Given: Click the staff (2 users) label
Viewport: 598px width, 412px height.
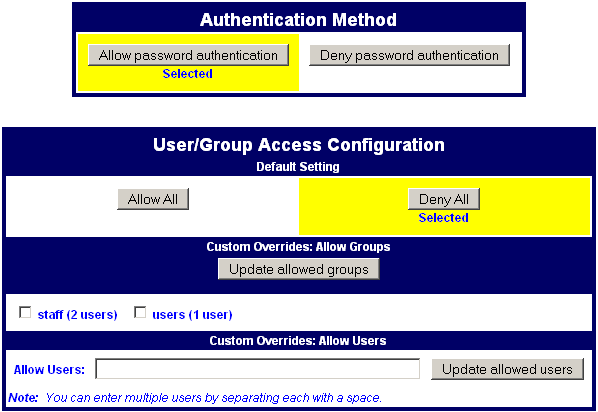Looking at the screenshot, I should click(77, 315).
